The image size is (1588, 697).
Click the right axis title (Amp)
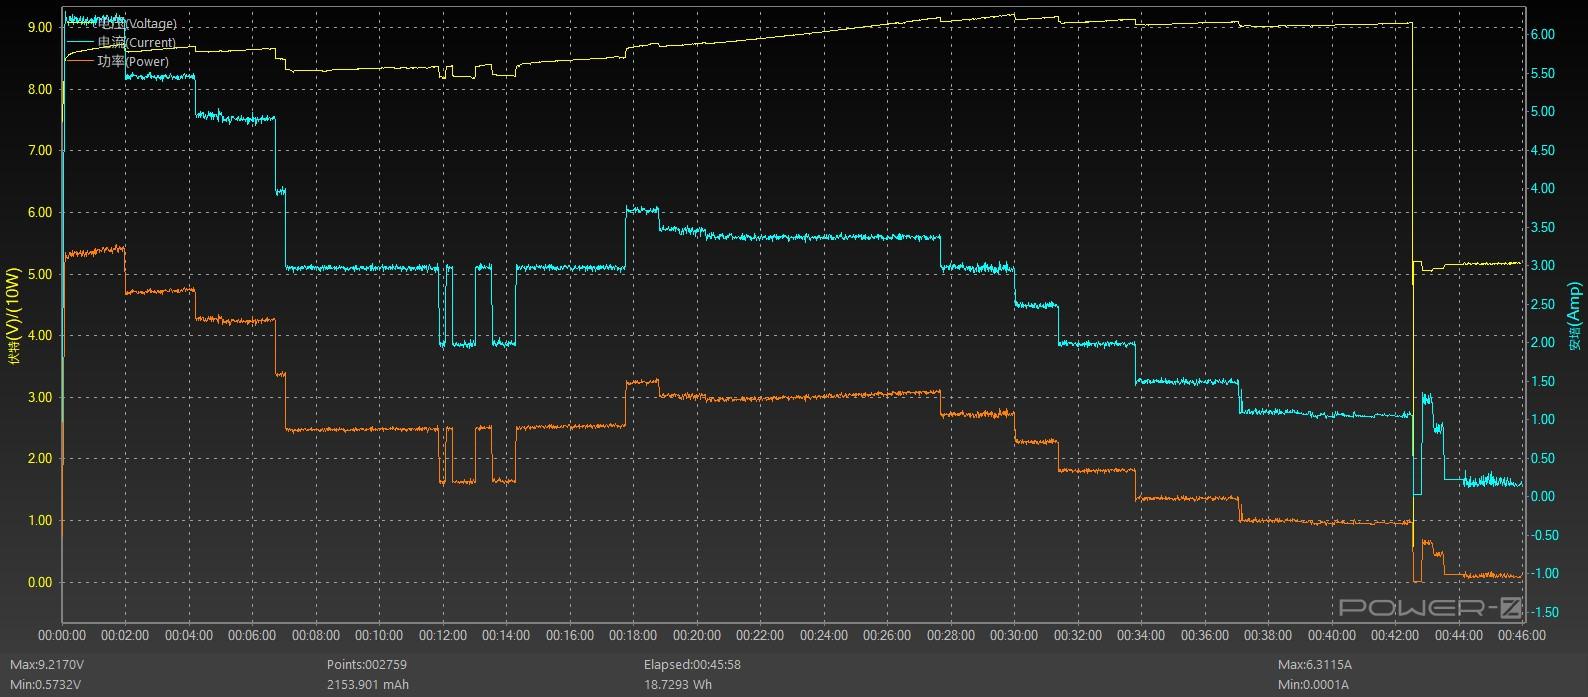click(1575, 317)
